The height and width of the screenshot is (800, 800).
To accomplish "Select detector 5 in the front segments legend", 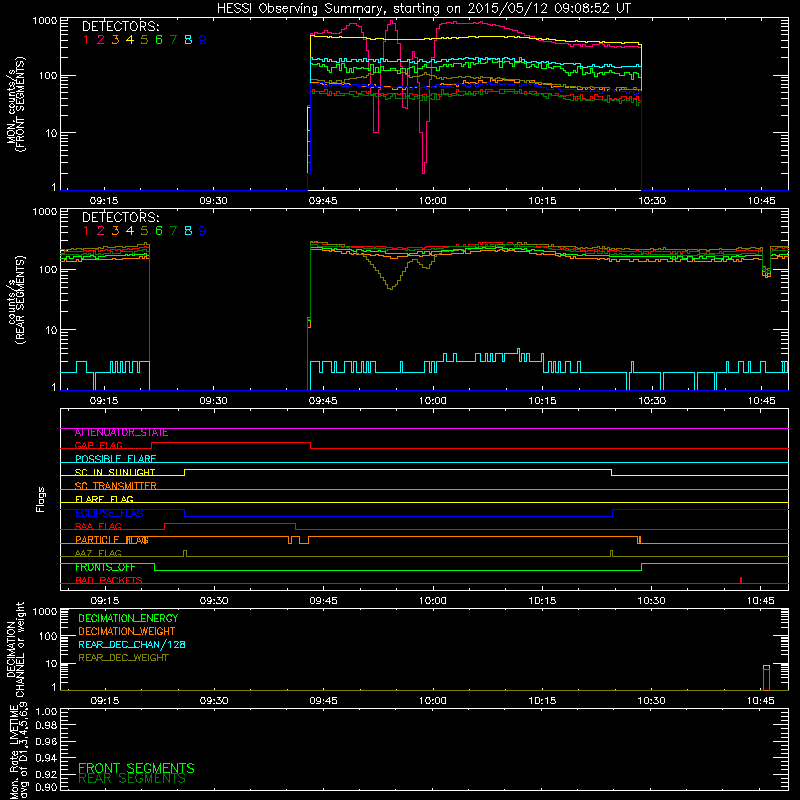I will pyautogui.click(x=144, y=40).
